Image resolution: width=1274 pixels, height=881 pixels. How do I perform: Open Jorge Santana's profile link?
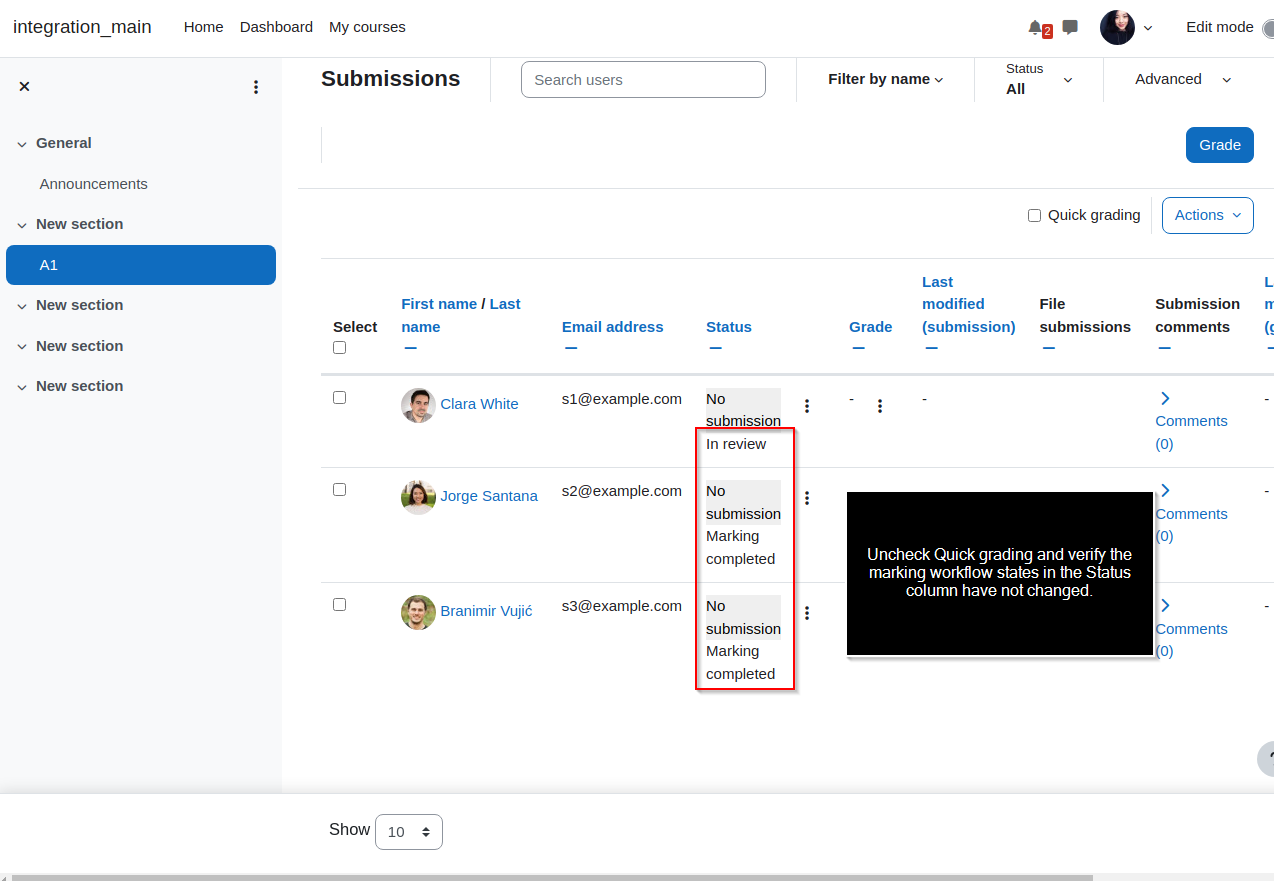[489, 496]
